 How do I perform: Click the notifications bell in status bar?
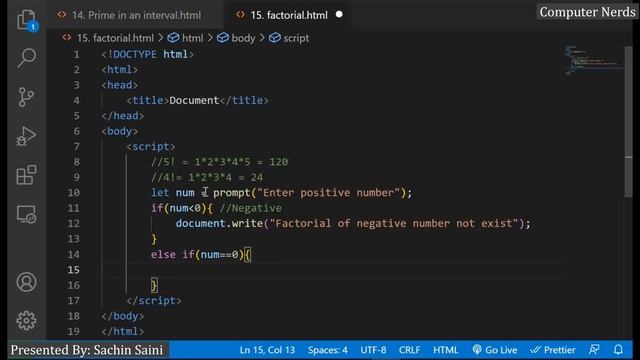coord(618,350)
